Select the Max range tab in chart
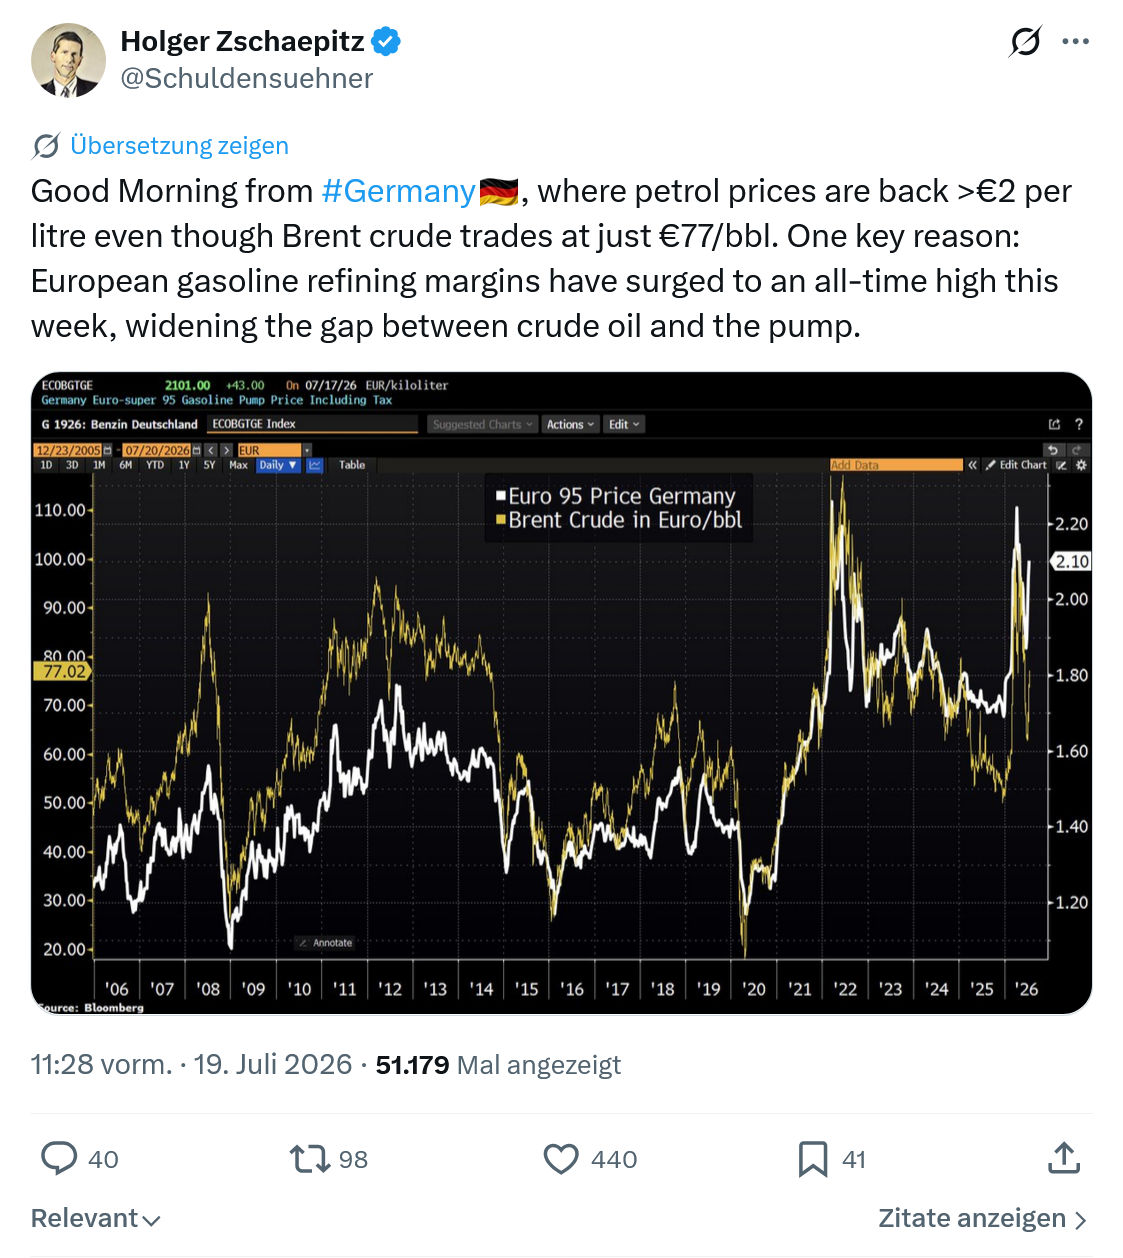 [238, 465]
